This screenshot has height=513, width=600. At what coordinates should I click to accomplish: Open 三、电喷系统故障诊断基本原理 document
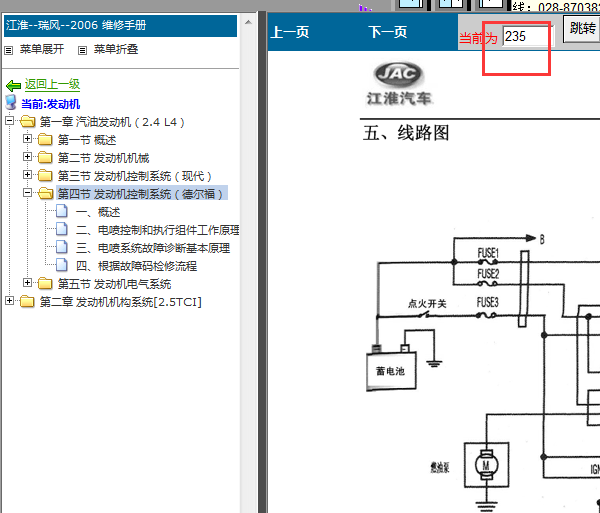(153, 248)
